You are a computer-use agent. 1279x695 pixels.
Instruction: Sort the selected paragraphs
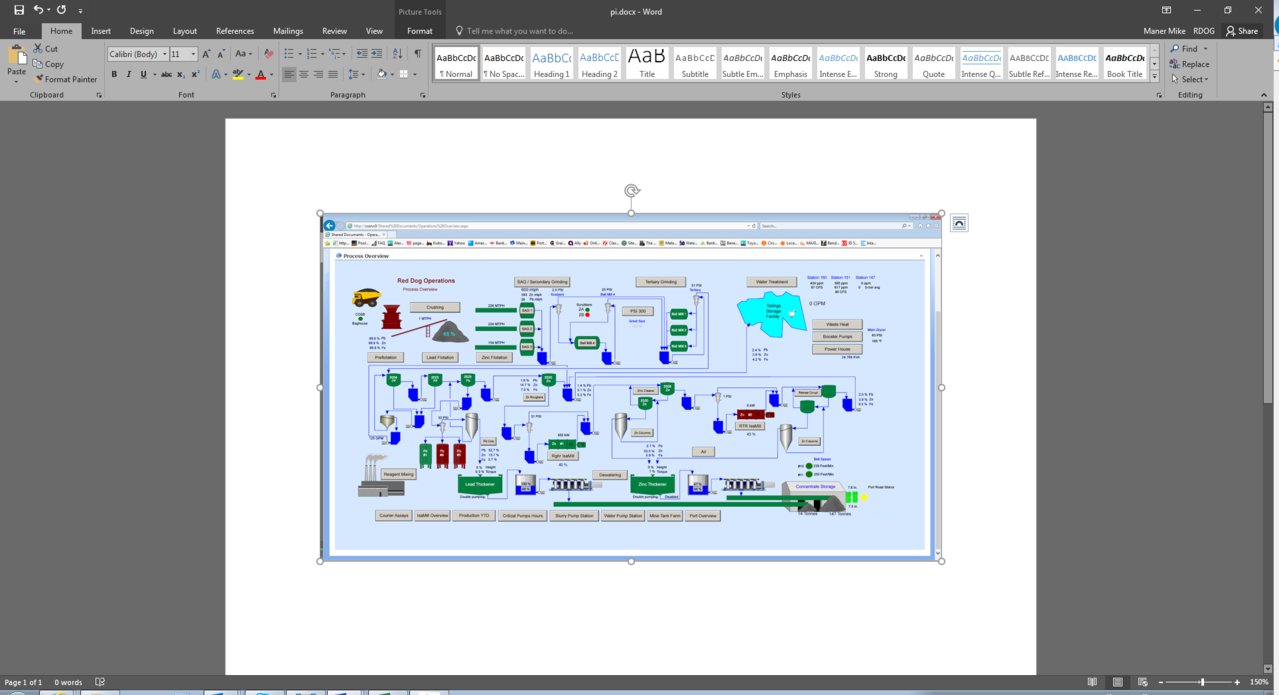click(x=398, y=54)
